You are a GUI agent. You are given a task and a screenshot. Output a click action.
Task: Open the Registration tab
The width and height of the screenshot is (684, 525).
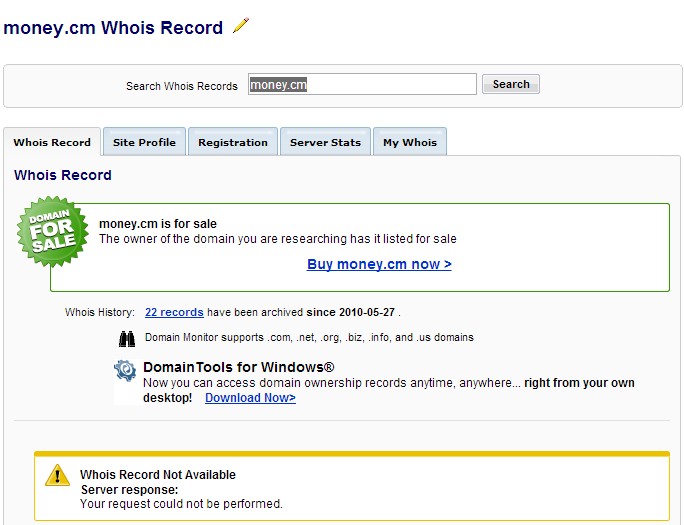click(233, 142)
